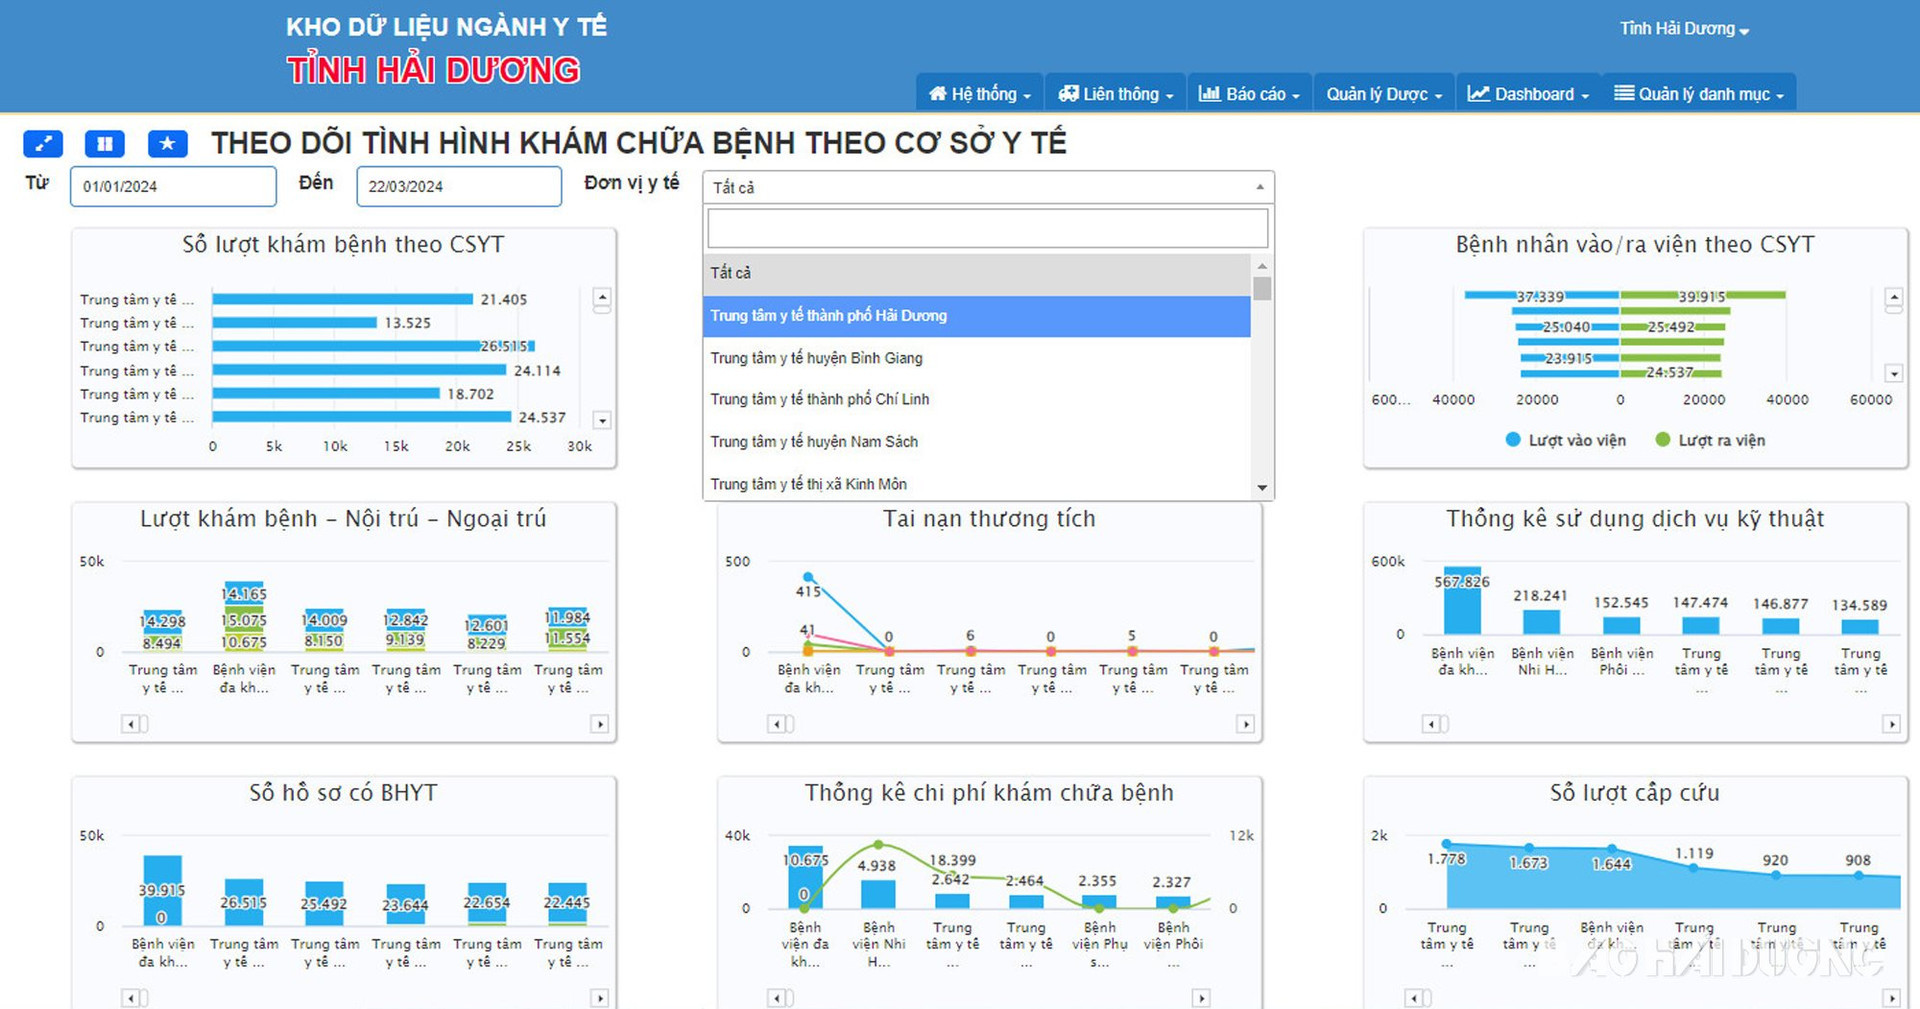Toggle the Lượt vào viện legend series
This screenshot has width=1920, height=1009.
coord(1566,440)
